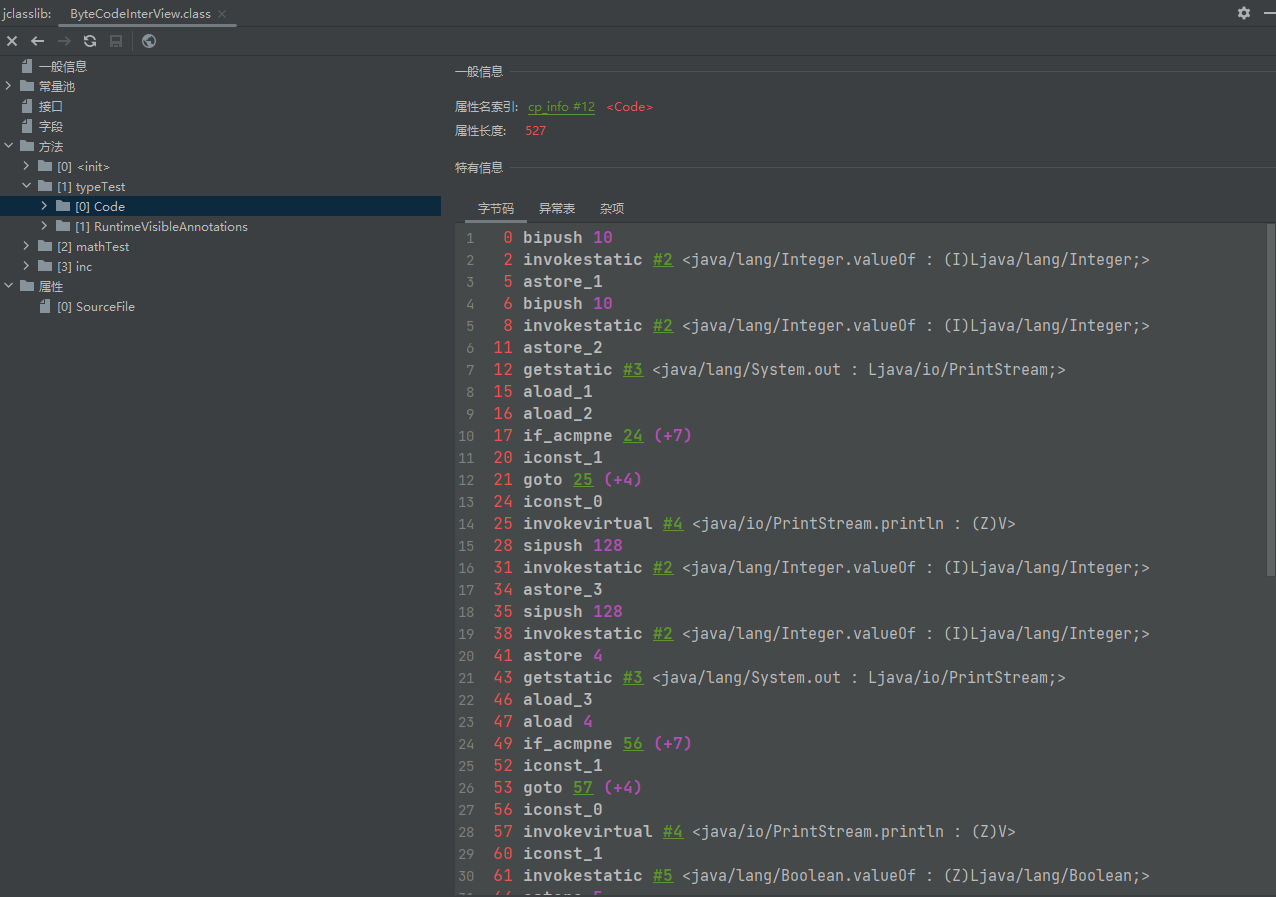Jump to offset 24 from if_acmpne
1276x897 pixels.
coord(633,436)
